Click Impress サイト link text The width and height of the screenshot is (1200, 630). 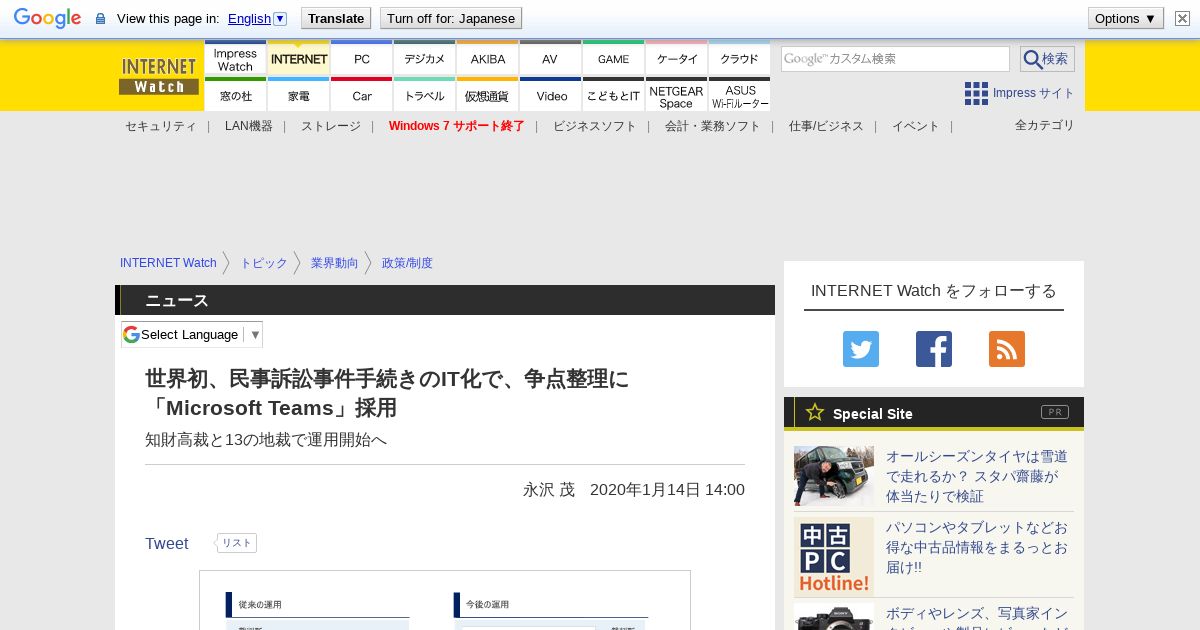1034,93
